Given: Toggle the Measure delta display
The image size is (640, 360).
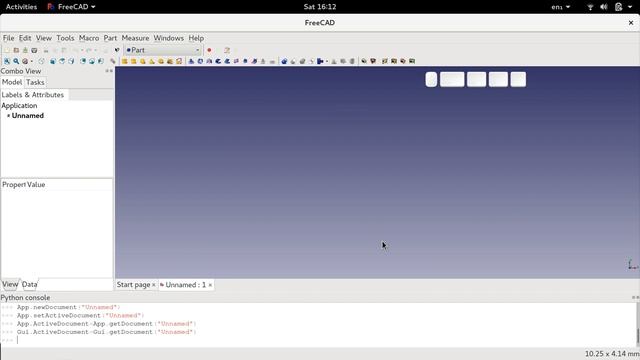Looking at the screenshot, I should tap(412, 61).
